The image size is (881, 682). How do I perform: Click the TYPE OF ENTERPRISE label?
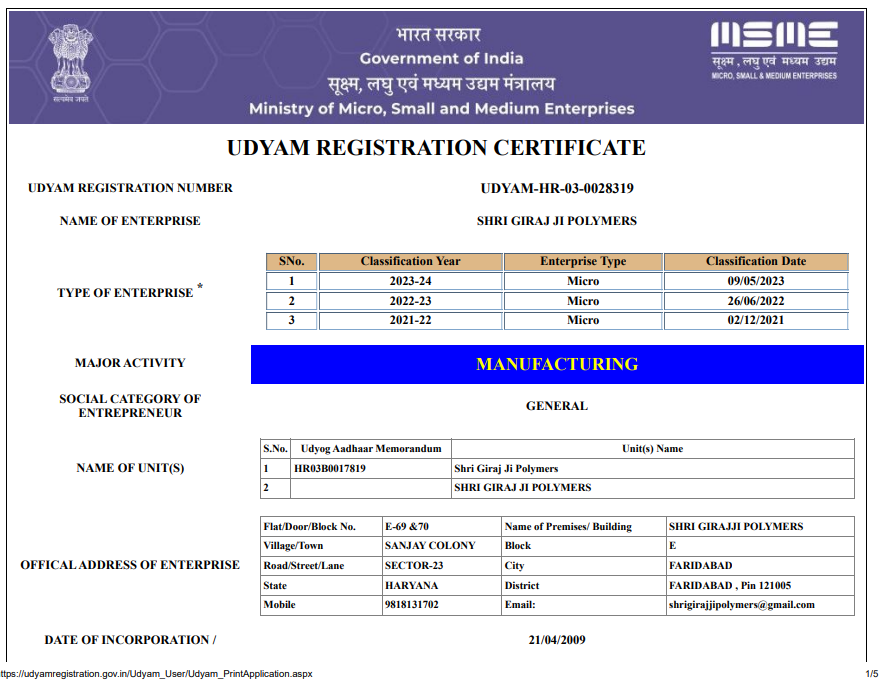130,292
